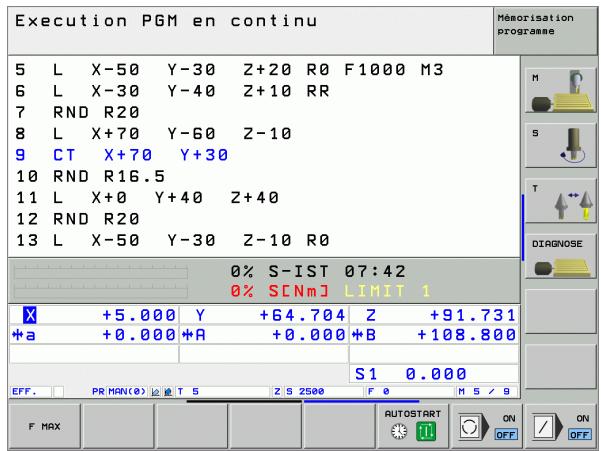Click the EFF. display mode indicator

pyautogui.click(x=25, y=392)
